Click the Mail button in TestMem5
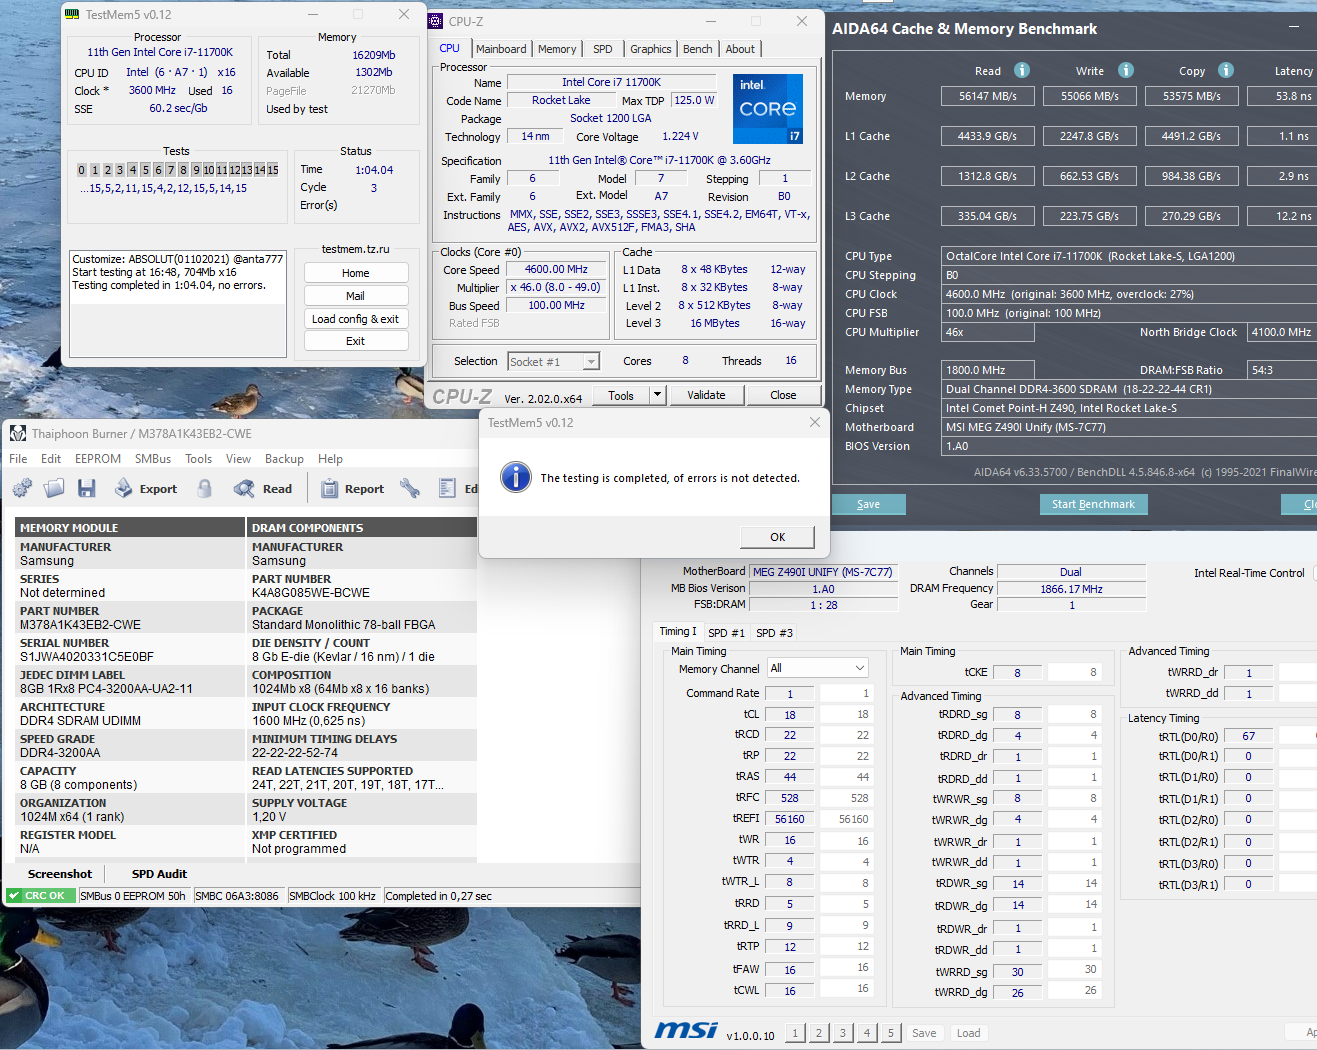The height and width of the screenshot is (1050, 1317). (x=356, y=296)
